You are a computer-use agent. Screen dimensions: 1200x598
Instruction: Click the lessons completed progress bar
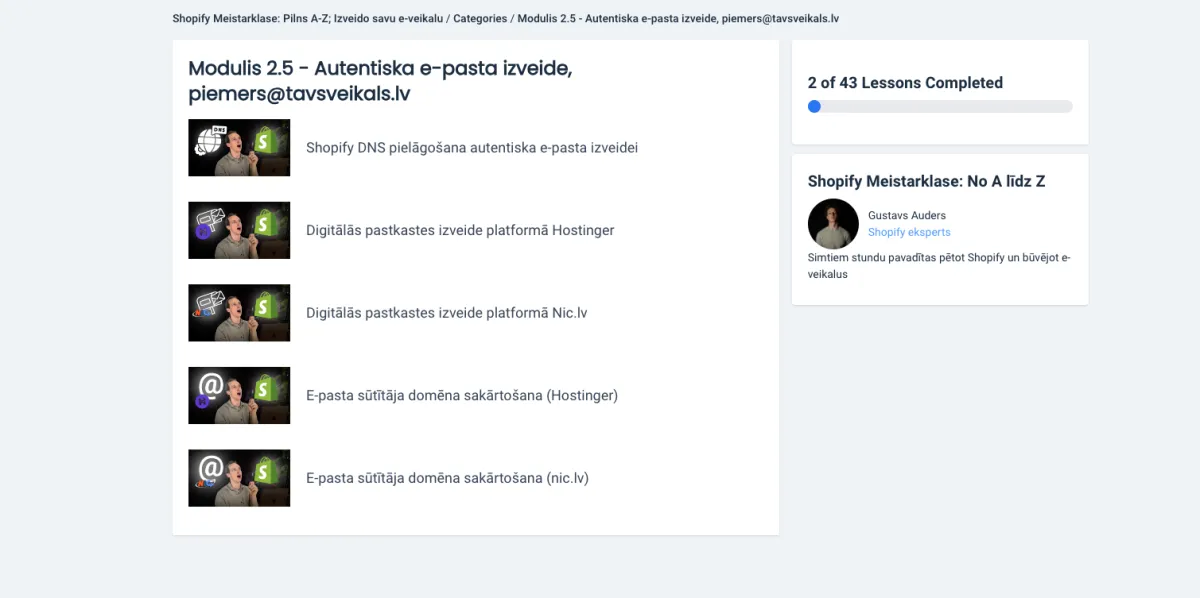click(x=940, y=106)
